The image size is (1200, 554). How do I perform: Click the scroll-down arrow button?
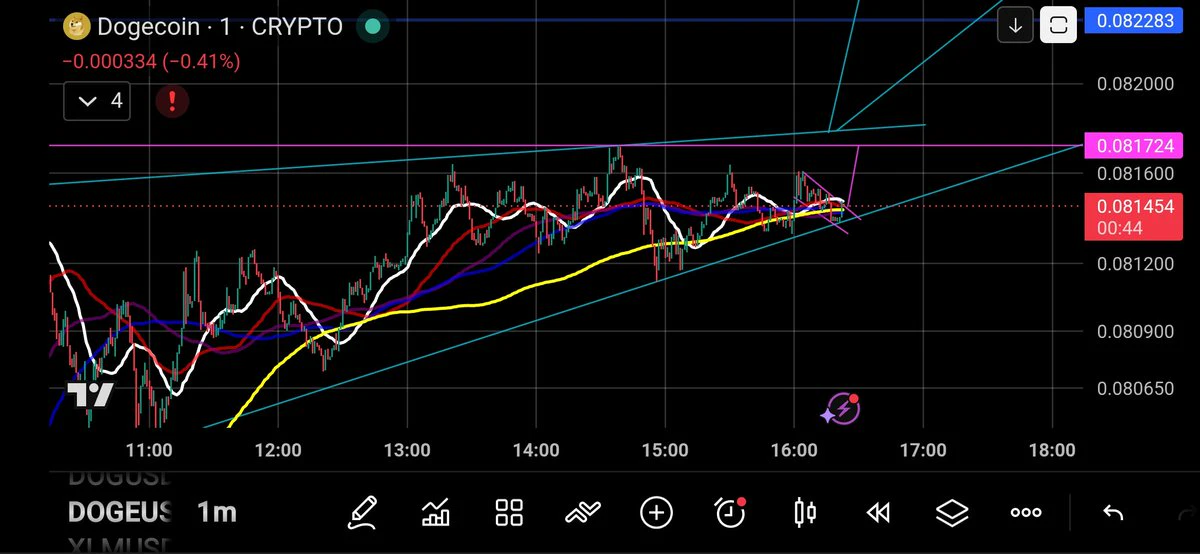click(1015, 25)
